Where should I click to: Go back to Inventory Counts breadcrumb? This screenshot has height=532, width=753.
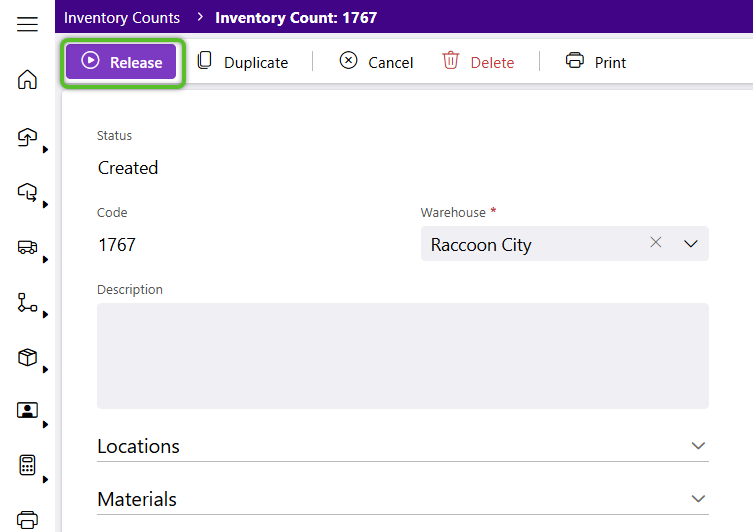click(122, 18)
